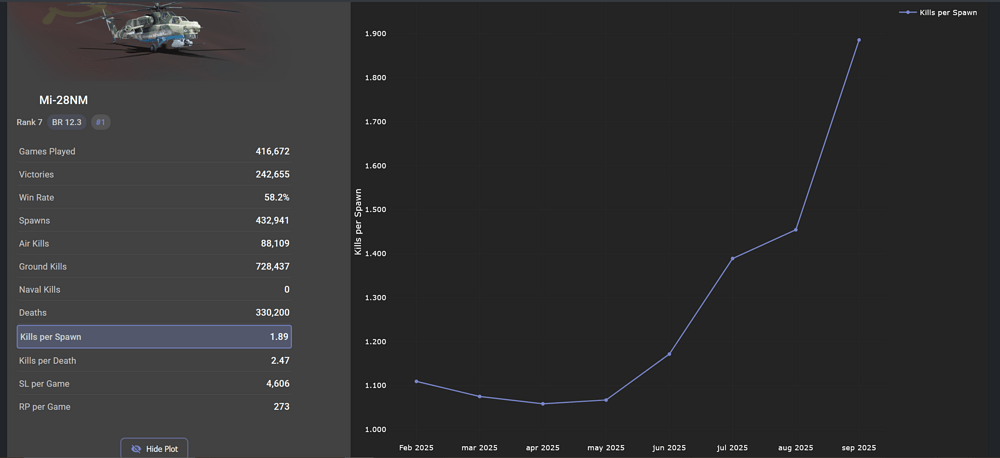
Task: Toggle Kills per Spawn legend entry
Action: click(x=942, y=12)
